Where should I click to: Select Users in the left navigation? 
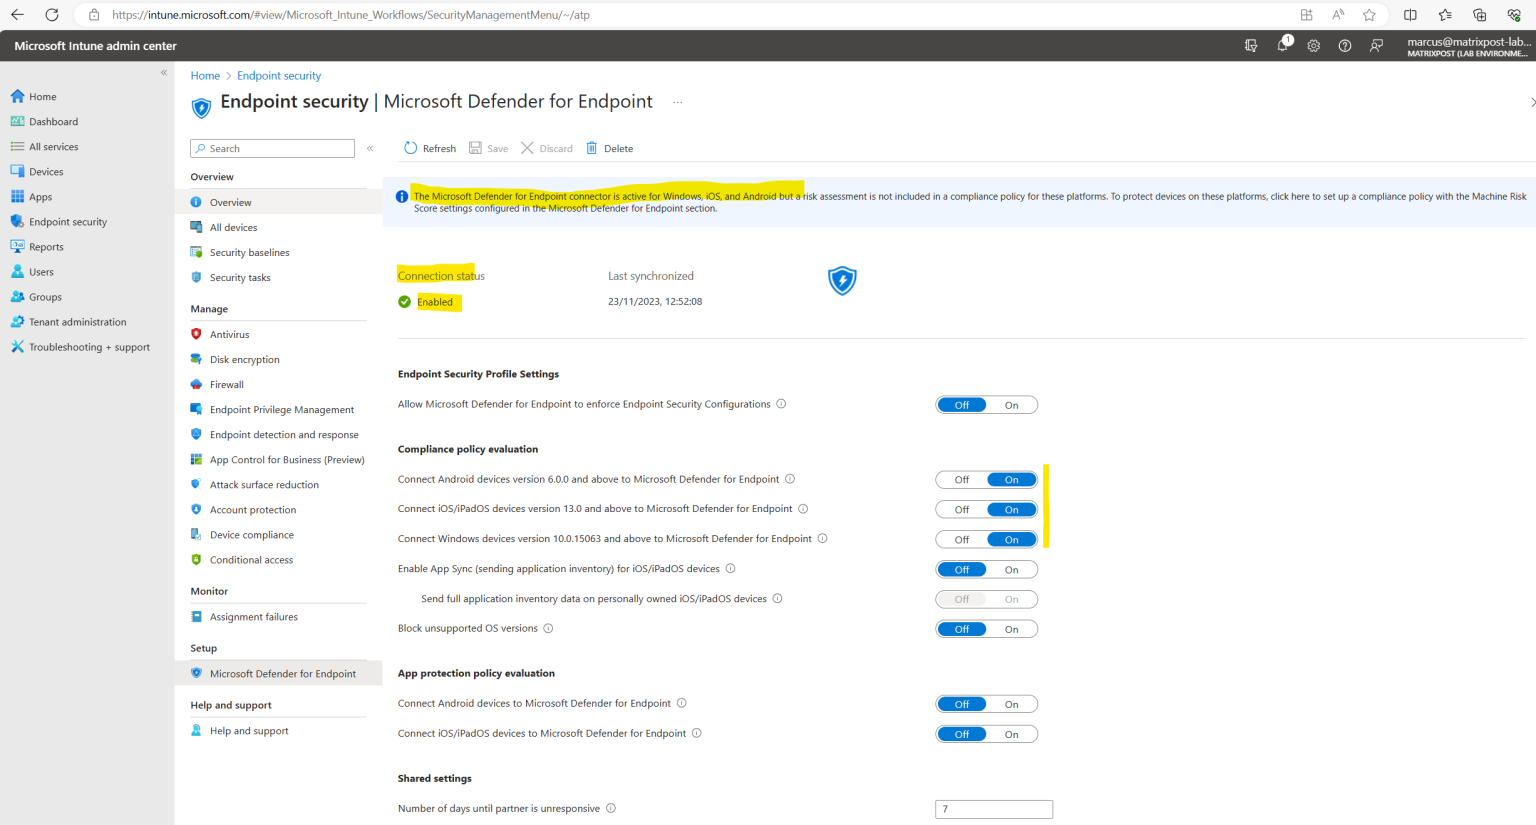coord(40,271)
